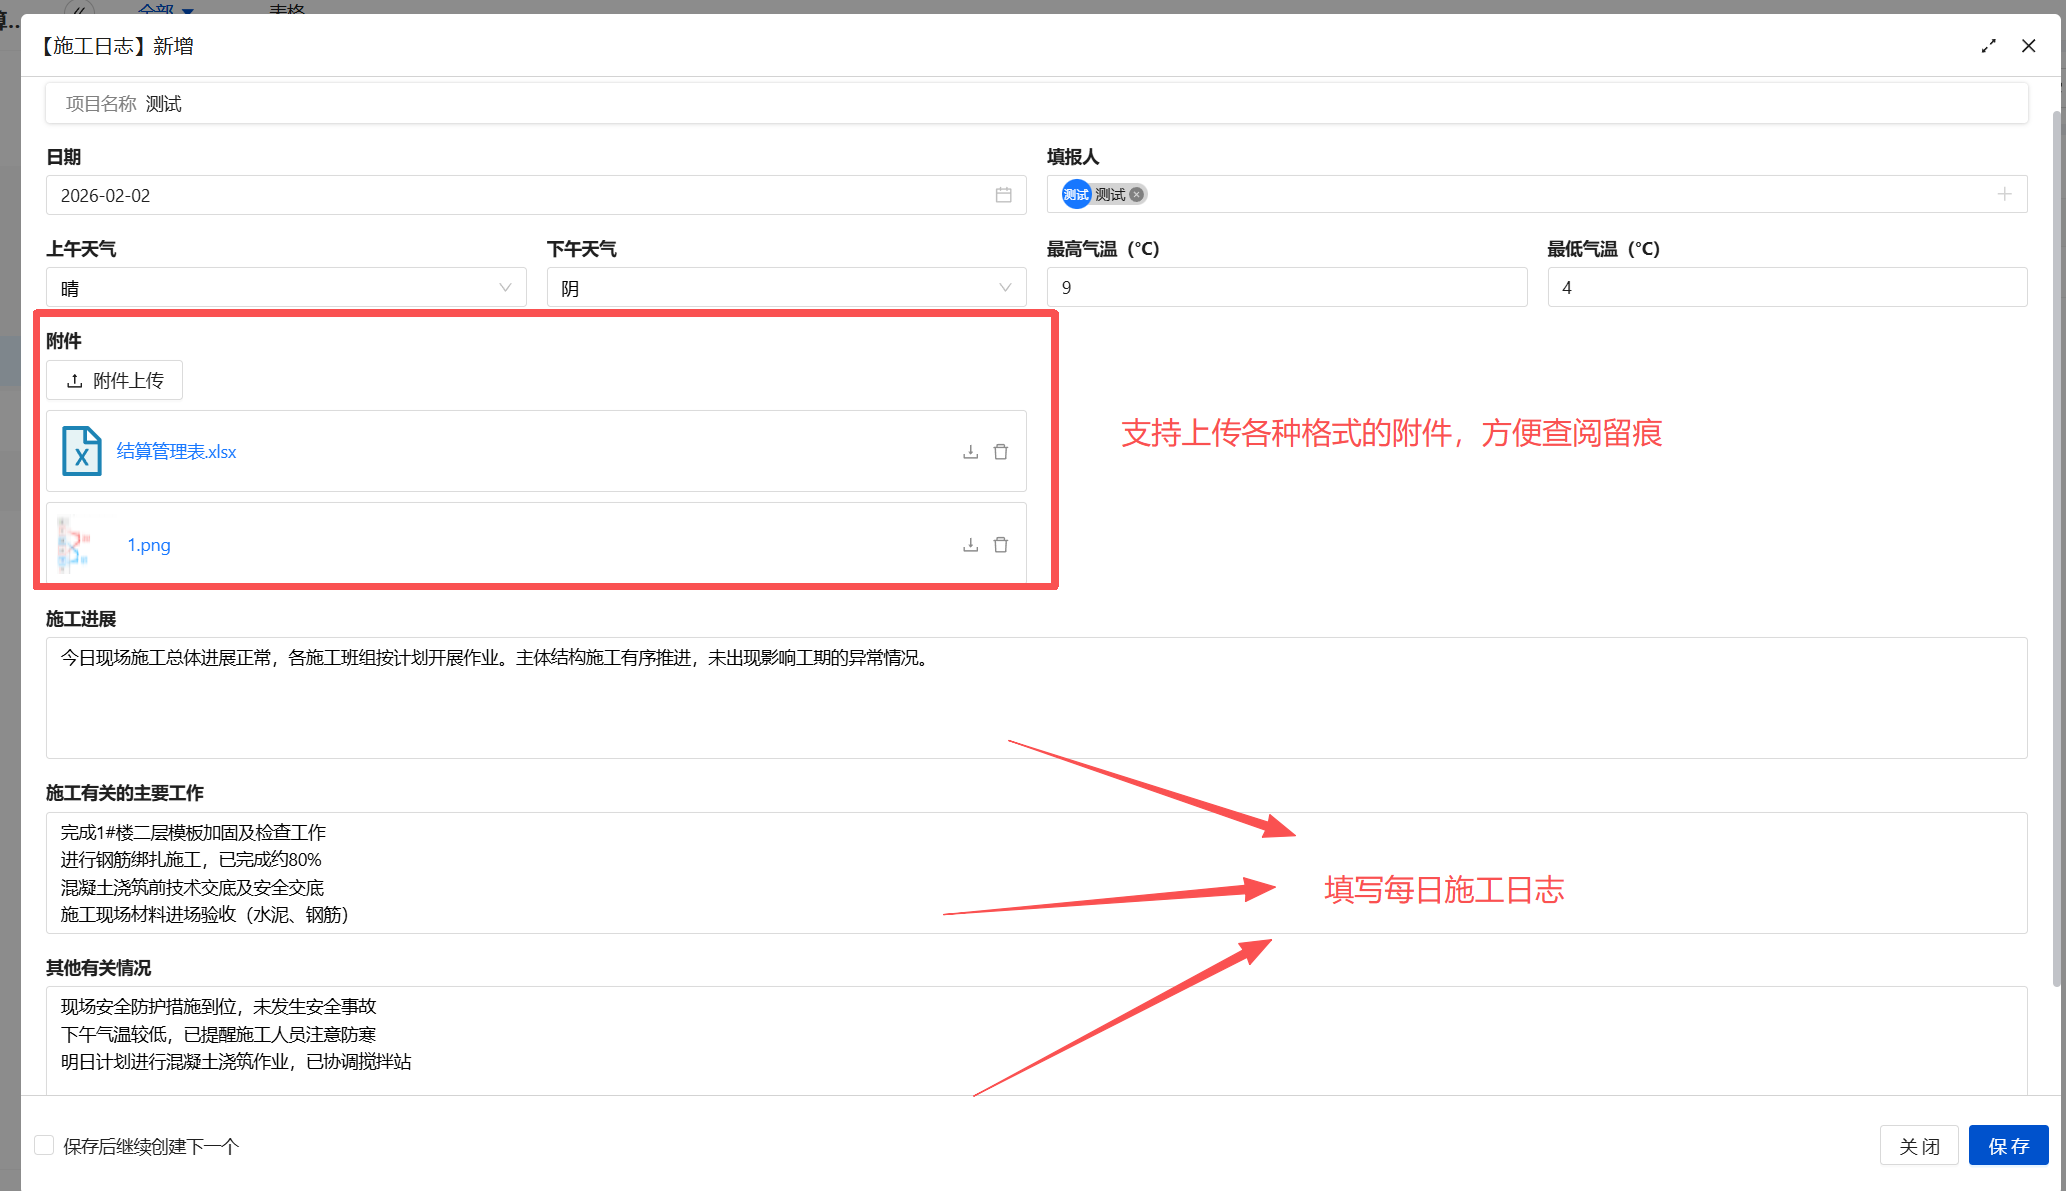The height and width of the screenshot is (1191, 2066).
Task: Add a reporter with plus icon
Action: [2004, 194]
